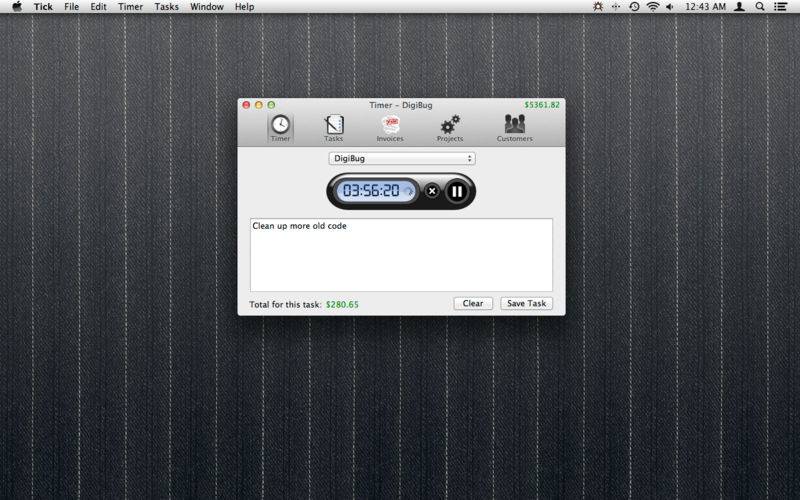Open the Tasks menu in menu bar
Viewport: 800px width, 500px height.
tap(167, 7)
